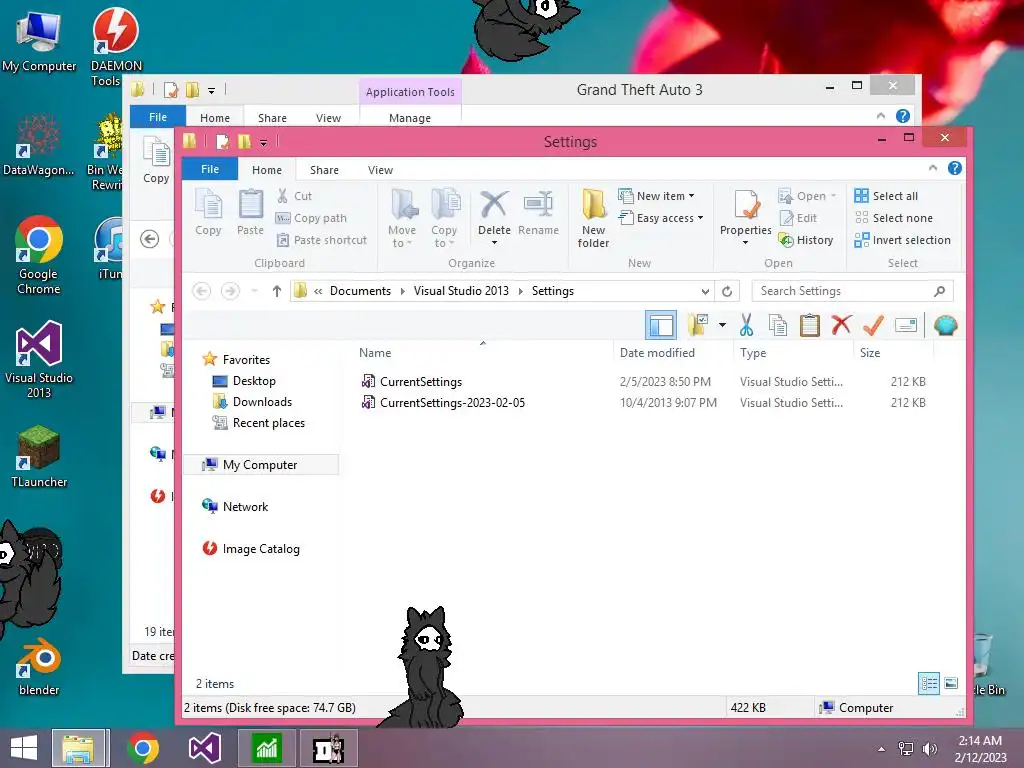Click the taskbar clock showing 2:14 AM
The image size is (1024, 768).
pos(980,741)
